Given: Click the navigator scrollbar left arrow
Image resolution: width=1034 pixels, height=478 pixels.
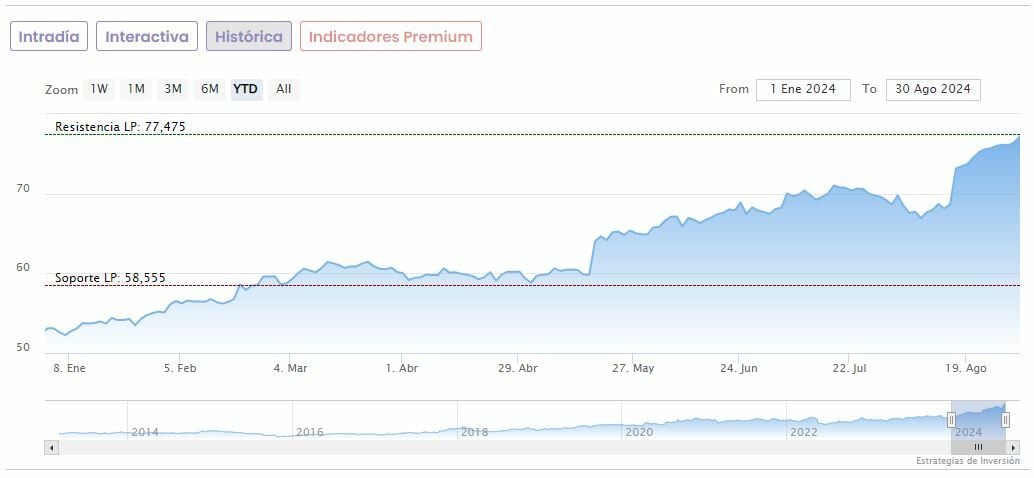Looking at the screenshot, I should (x=51, y=447).
